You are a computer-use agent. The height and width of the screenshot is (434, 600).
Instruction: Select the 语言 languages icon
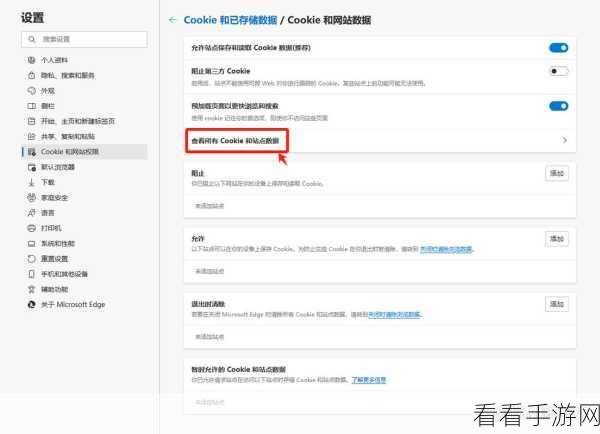32,213
